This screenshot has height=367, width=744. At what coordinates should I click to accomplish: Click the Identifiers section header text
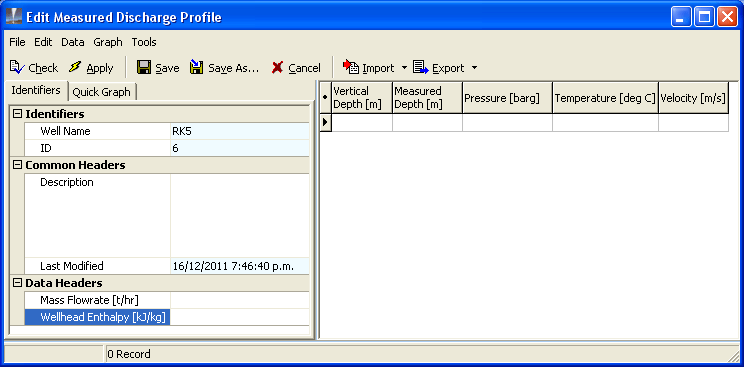coord(55,114)
